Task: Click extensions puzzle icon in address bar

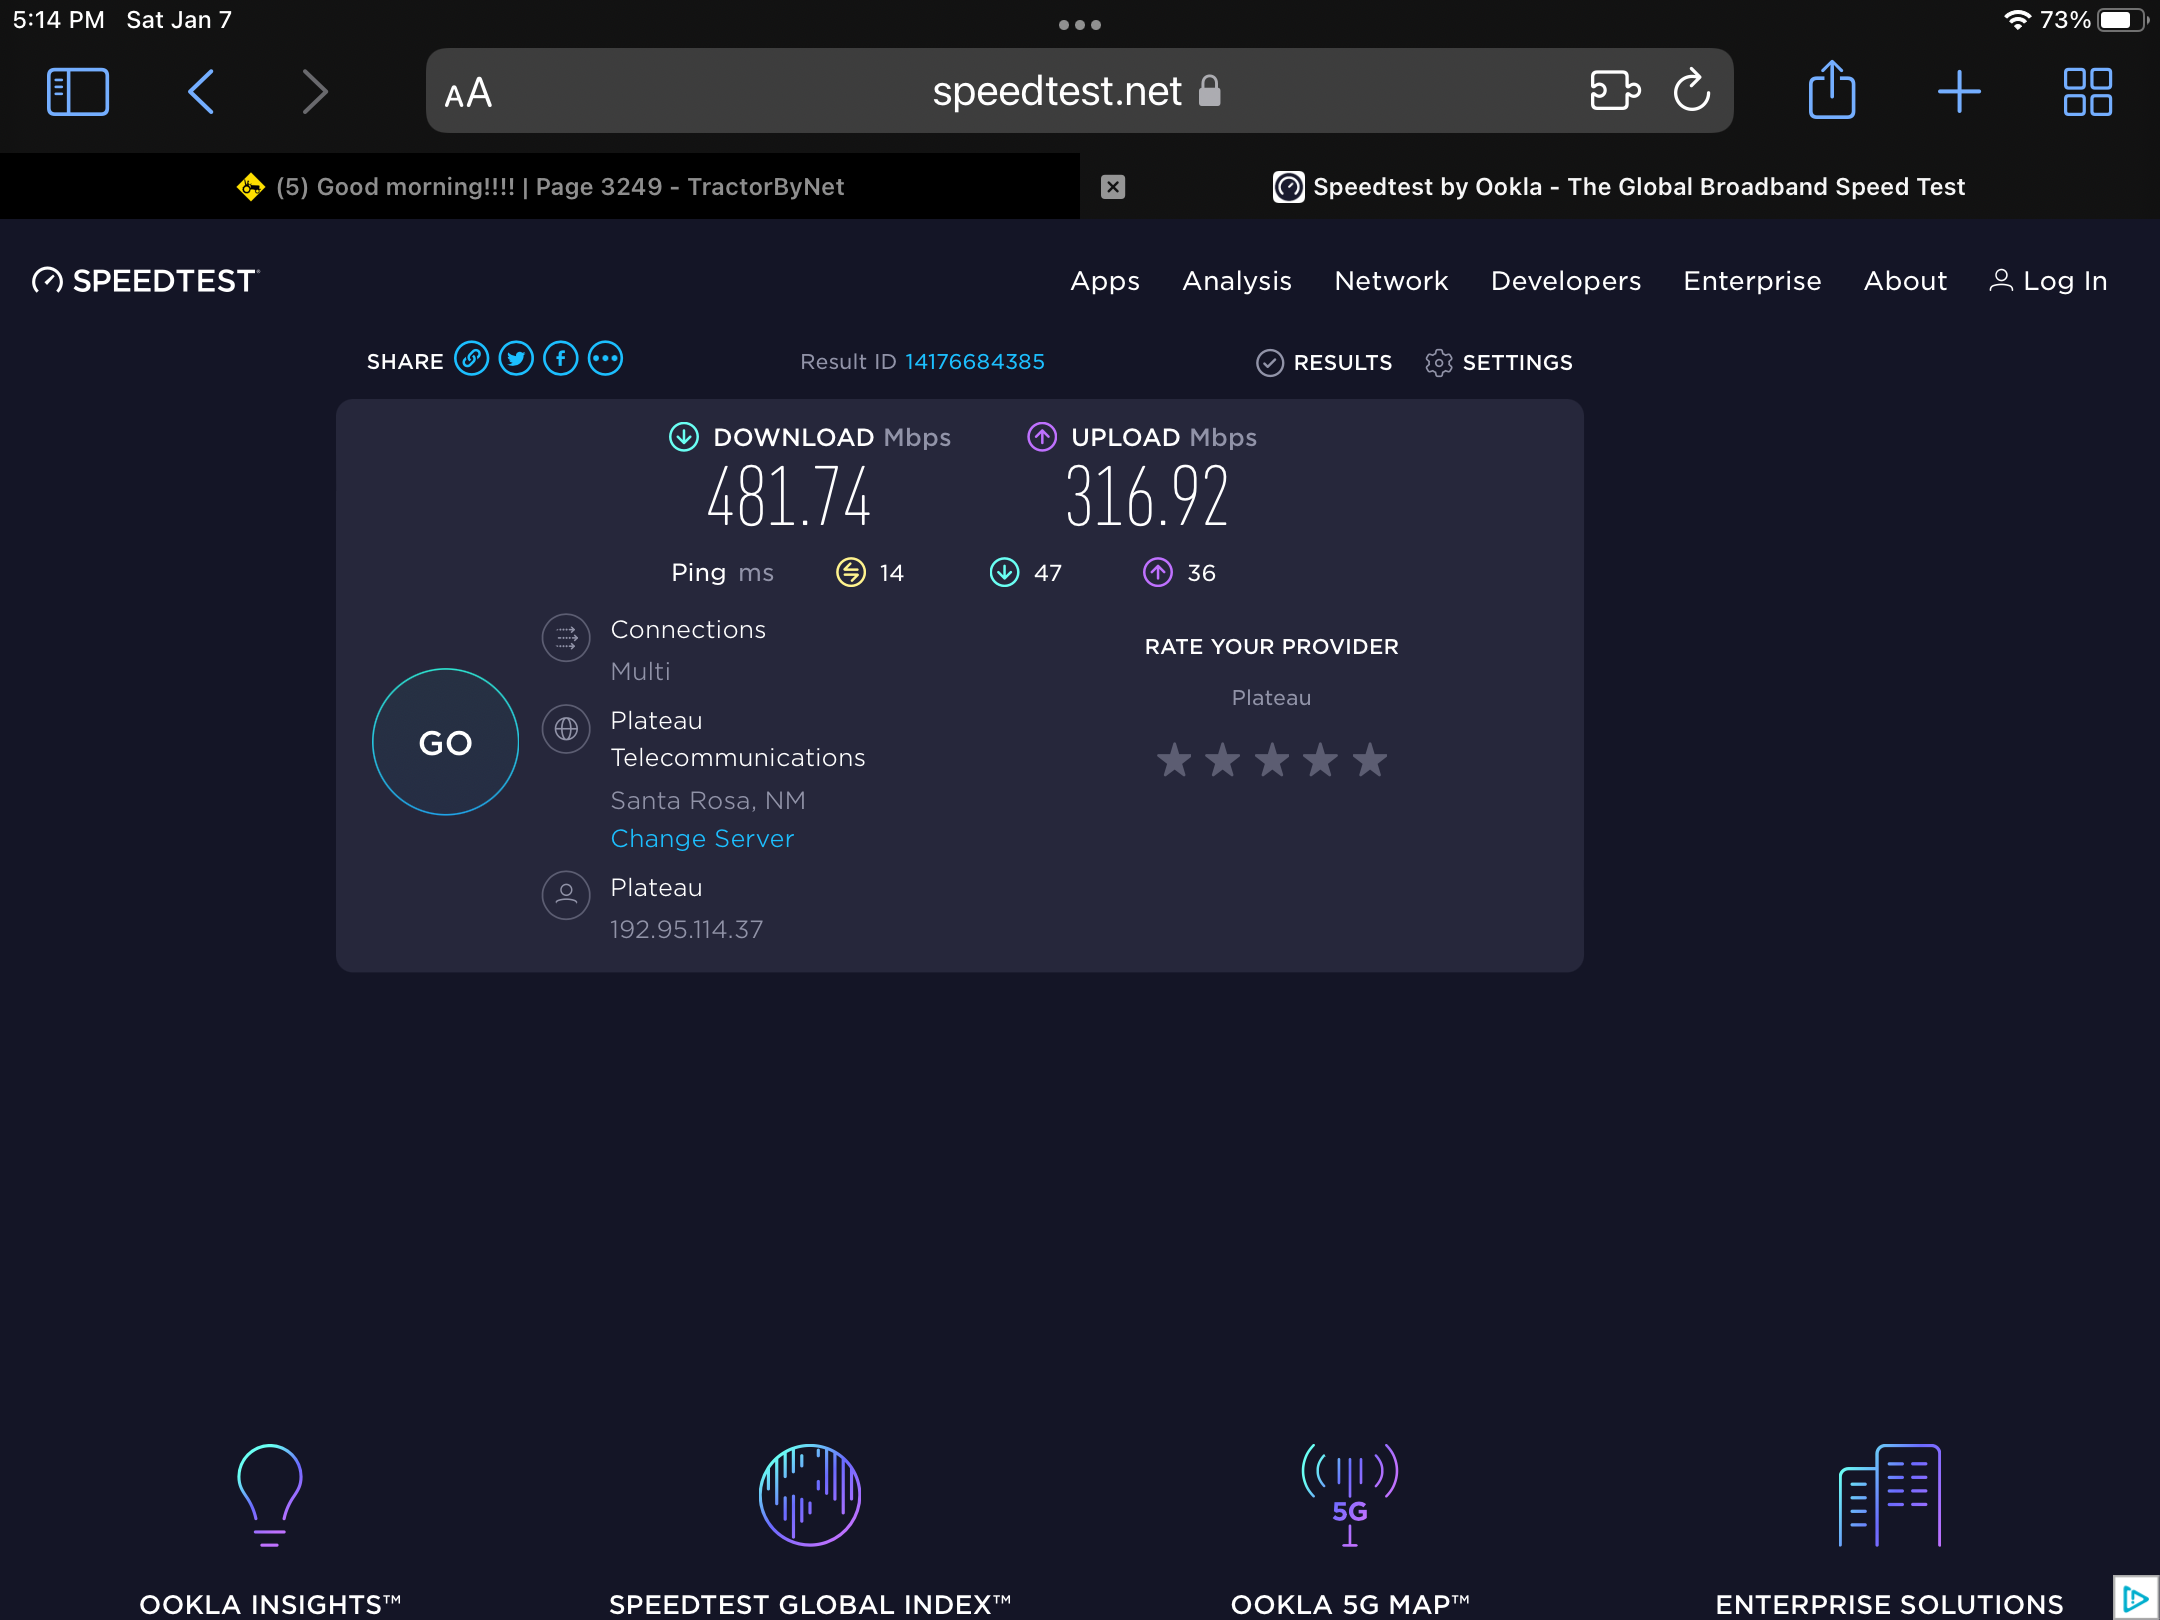Action: pos(1614,91)
